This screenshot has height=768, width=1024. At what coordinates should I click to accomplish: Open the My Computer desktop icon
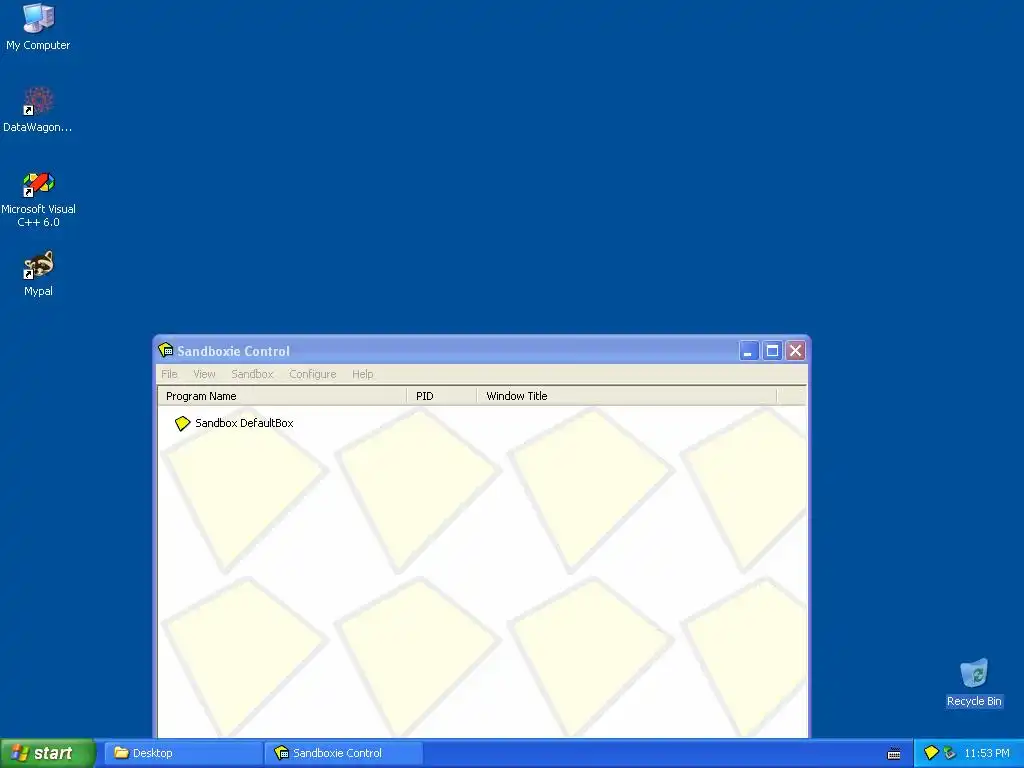click(x=38, y=27)
